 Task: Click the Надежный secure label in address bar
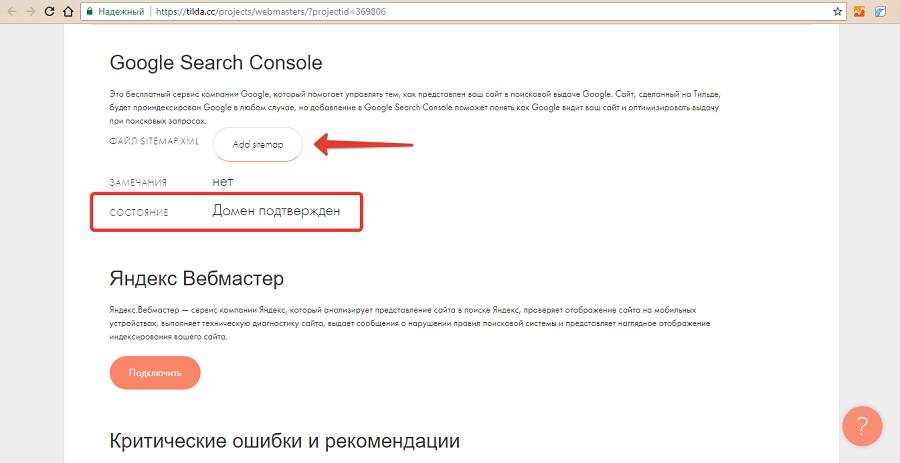[121, 11]
